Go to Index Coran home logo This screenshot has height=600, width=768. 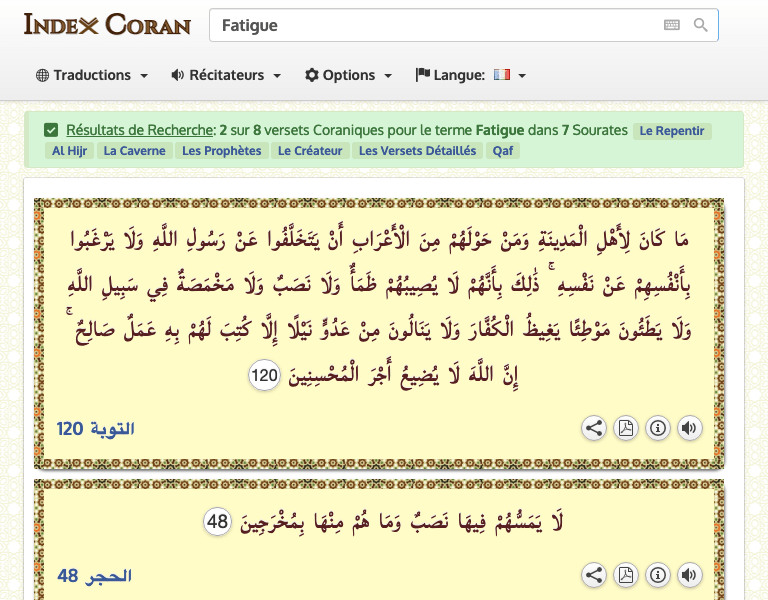[107, 25]
